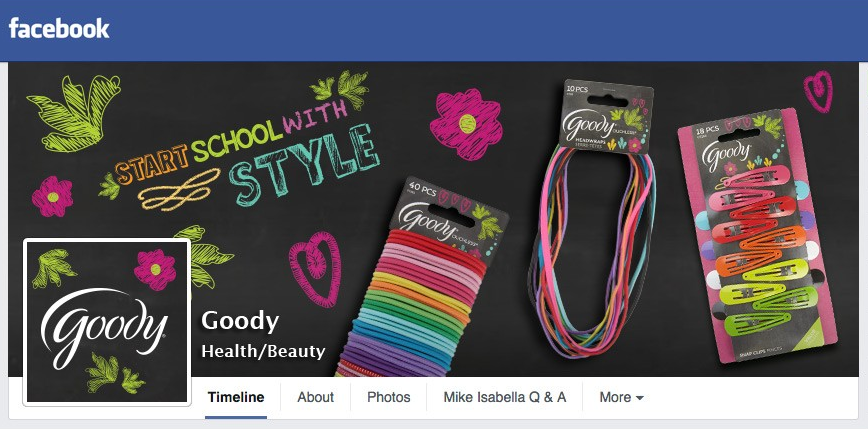Click the Health/Beauty category label

pyautogui.click(x=263, y=352)
